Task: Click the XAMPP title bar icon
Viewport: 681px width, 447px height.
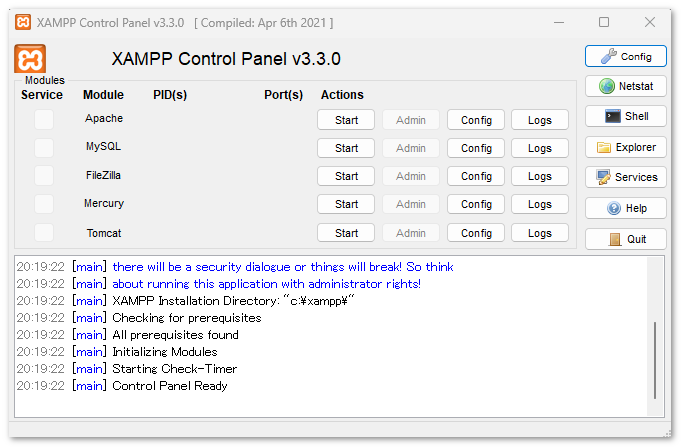Action: click(x=23, y=22)
